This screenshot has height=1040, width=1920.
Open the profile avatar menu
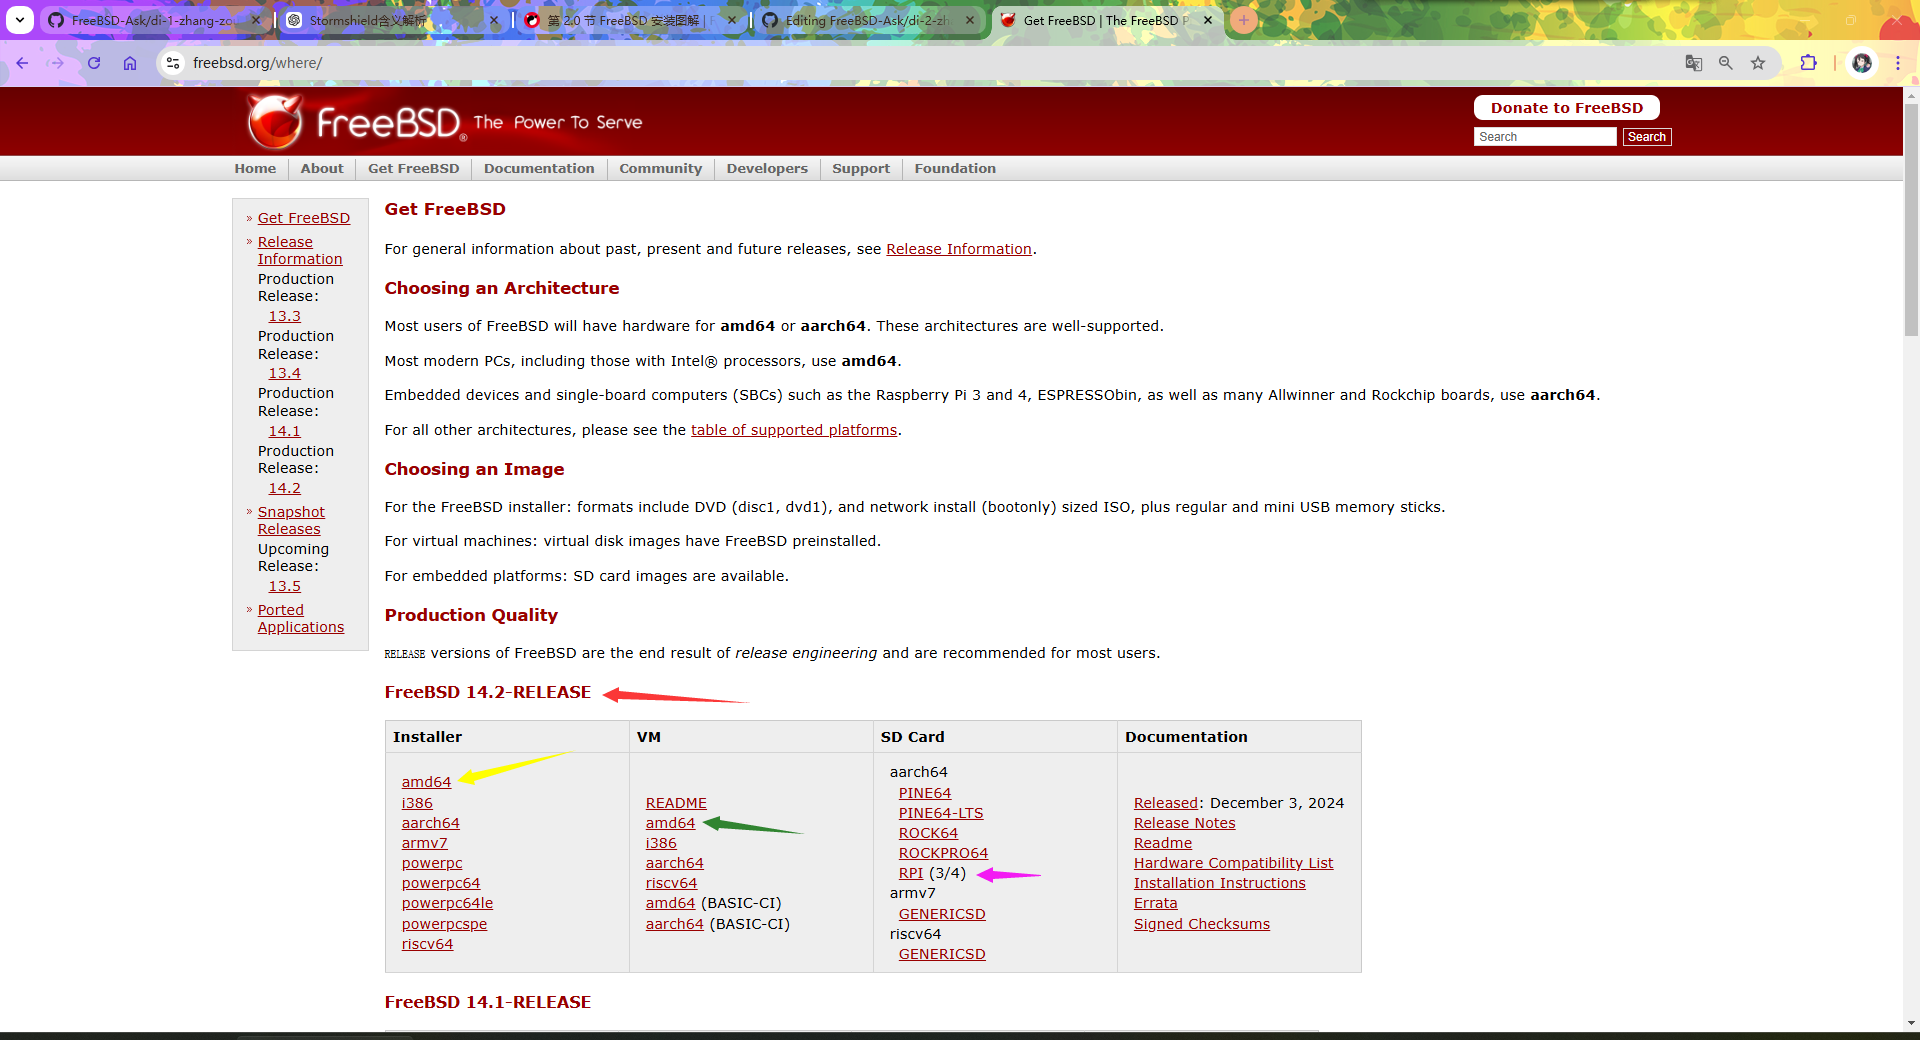(1862, 63)
